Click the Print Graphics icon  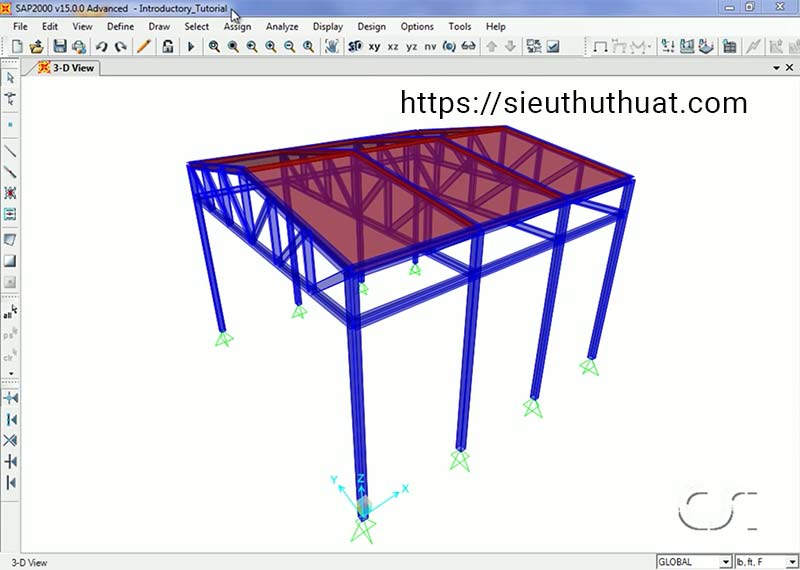79,47
